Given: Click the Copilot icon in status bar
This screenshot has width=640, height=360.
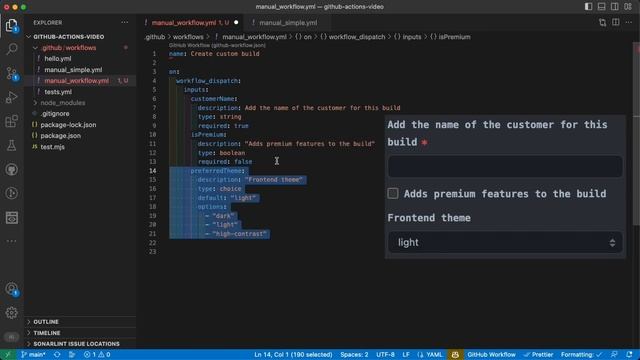Looking at the screenshot, I should (455, 354).
